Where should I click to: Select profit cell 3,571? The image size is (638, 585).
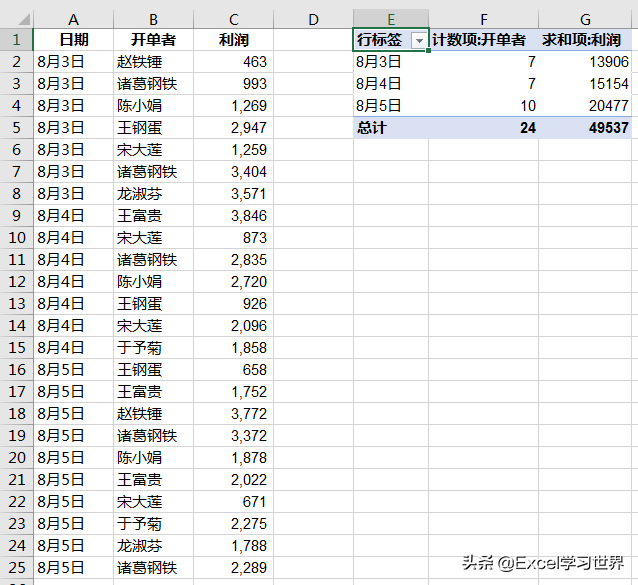[x=234, y=194]
